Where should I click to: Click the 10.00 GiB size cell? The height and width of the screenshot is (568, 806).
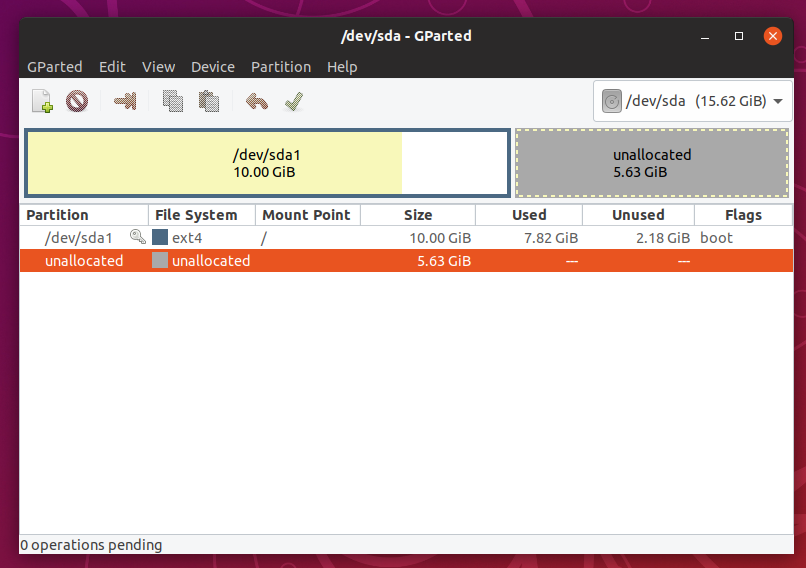440,238
